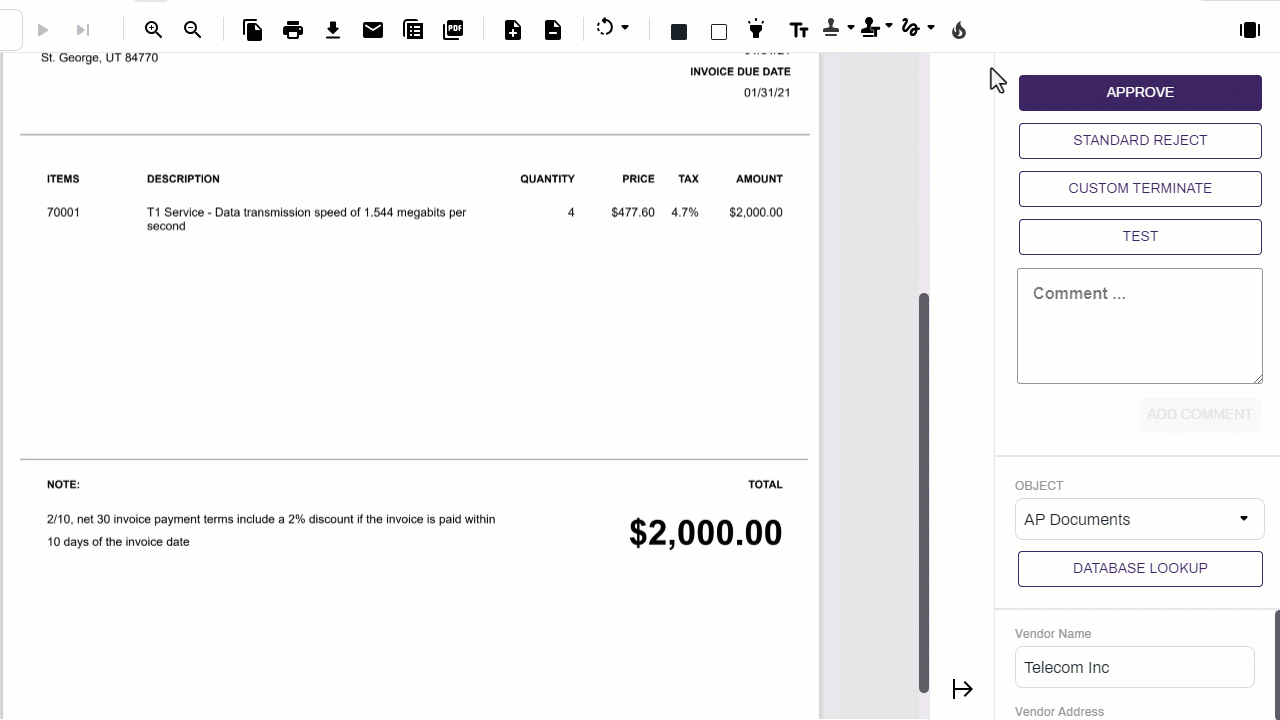Click the CUSTOM TERMINATE button
Image resolution: width=1280 pixels, height=720 pixels.
pyautogui.click(x=1140, y=188)
